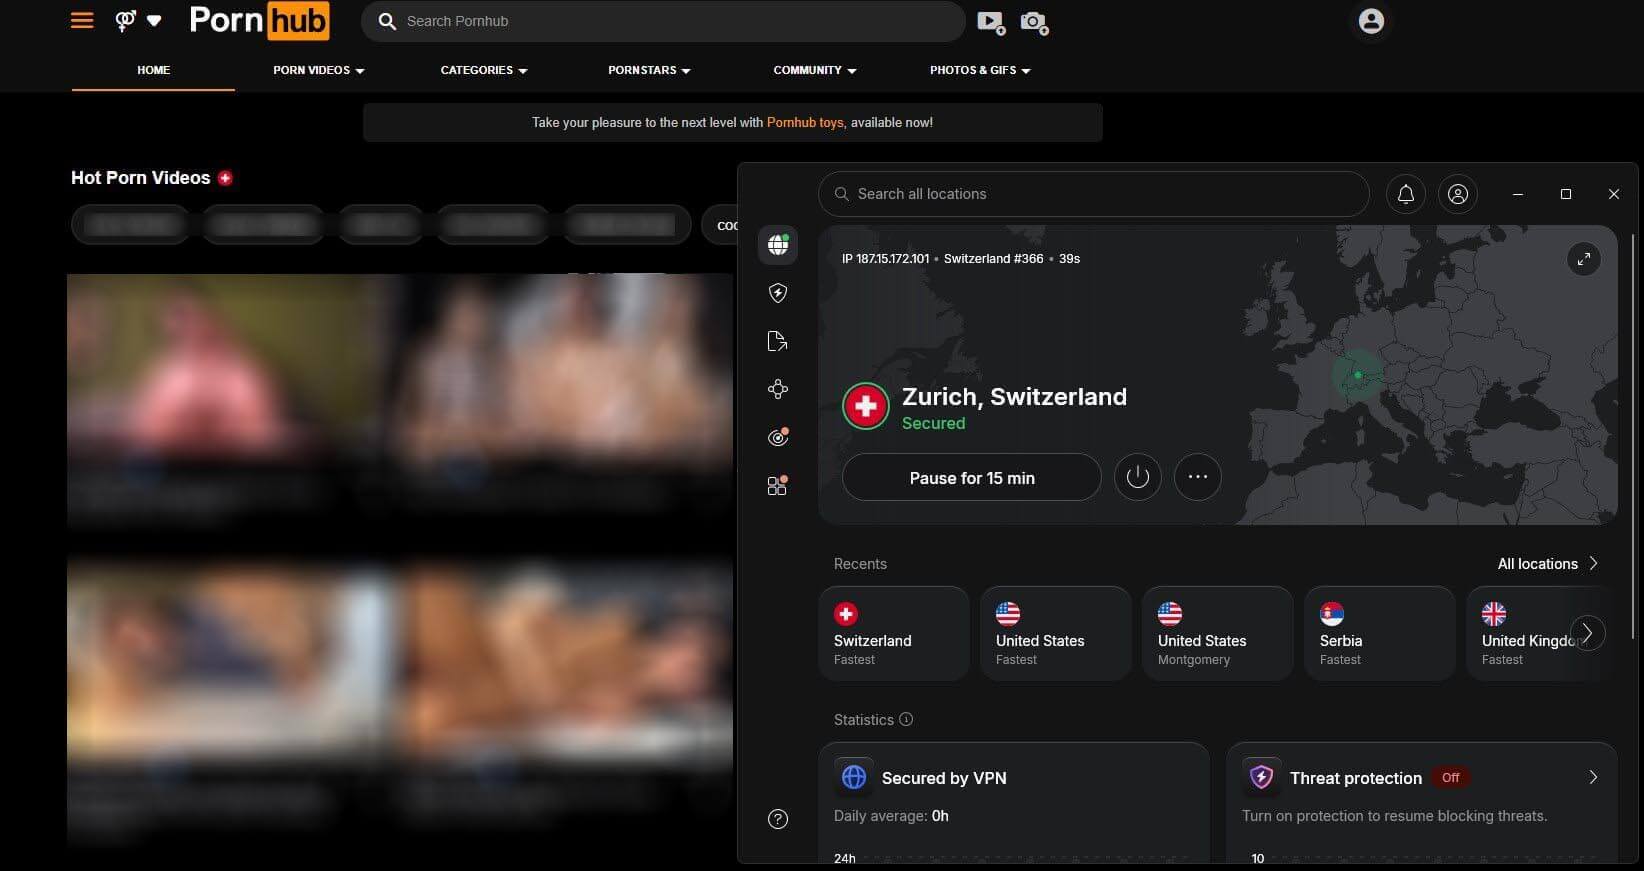The image size is (1644, 871).
Task: Open the three-dot more options button
Action: tap(1197, 477)
